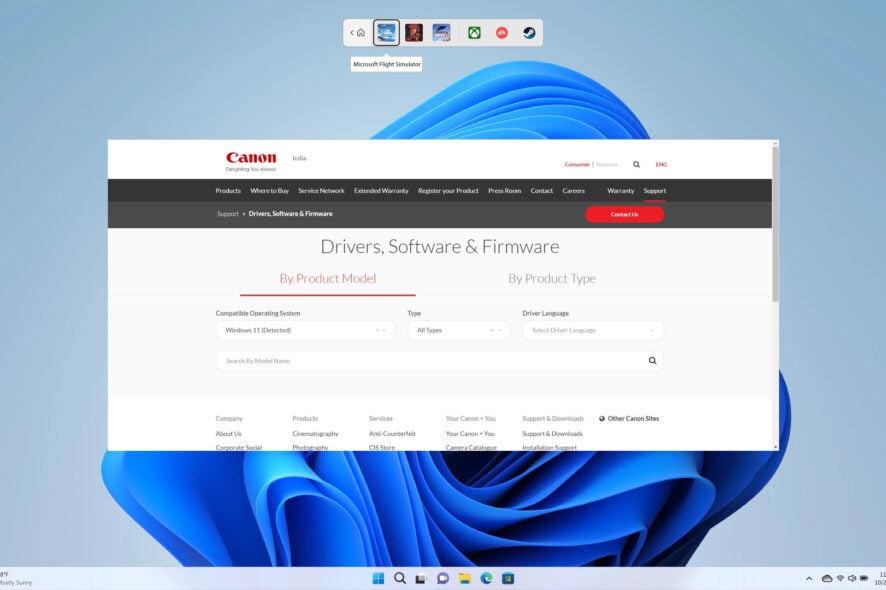
Task: Click Anti-Counterfeit footer link
Action: pos(392,434)
